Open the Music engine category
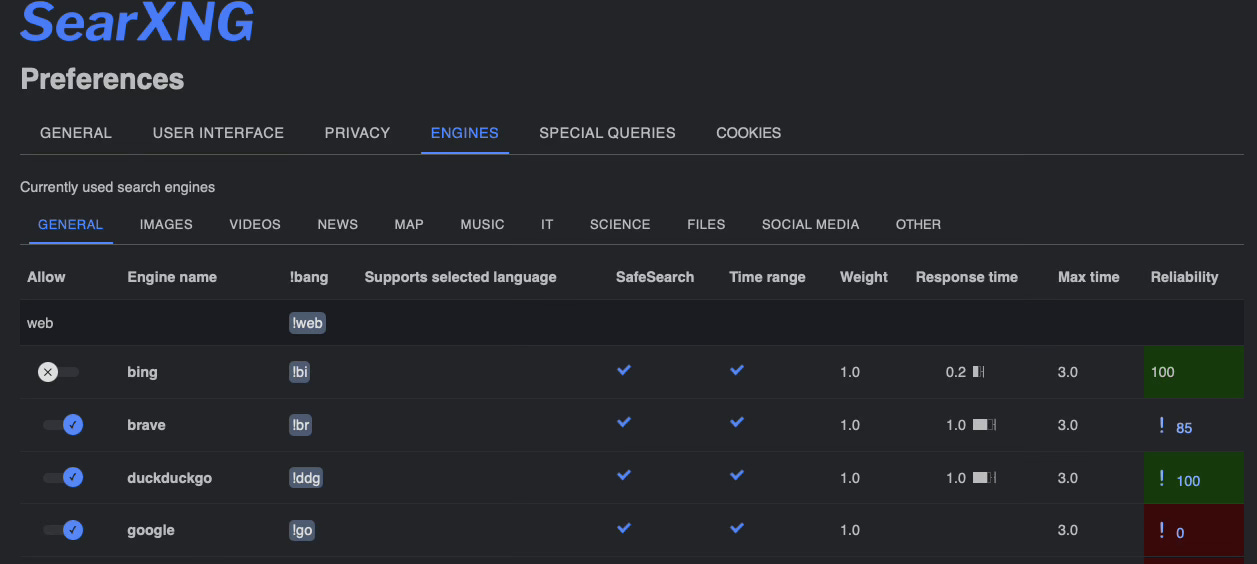This screenshot has width=1257, height=564. click(482, 225)
